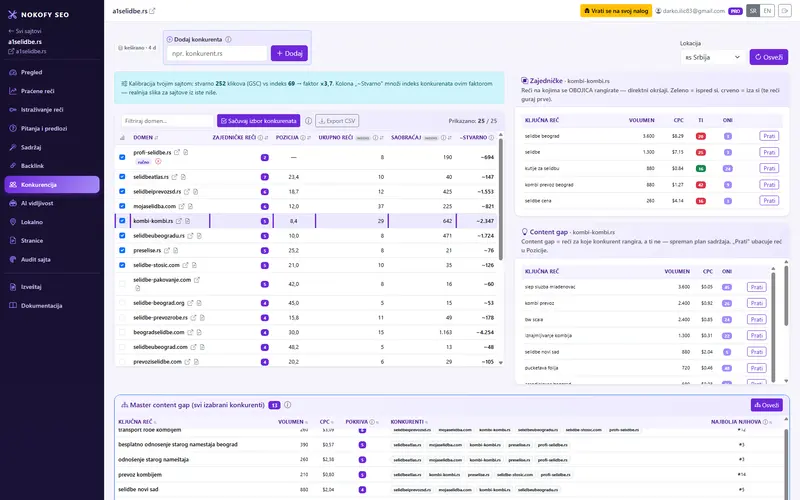Viewport: 800px width, 500px height.
Task: Click the chart icon in table header corner
Action: point(122,138)
